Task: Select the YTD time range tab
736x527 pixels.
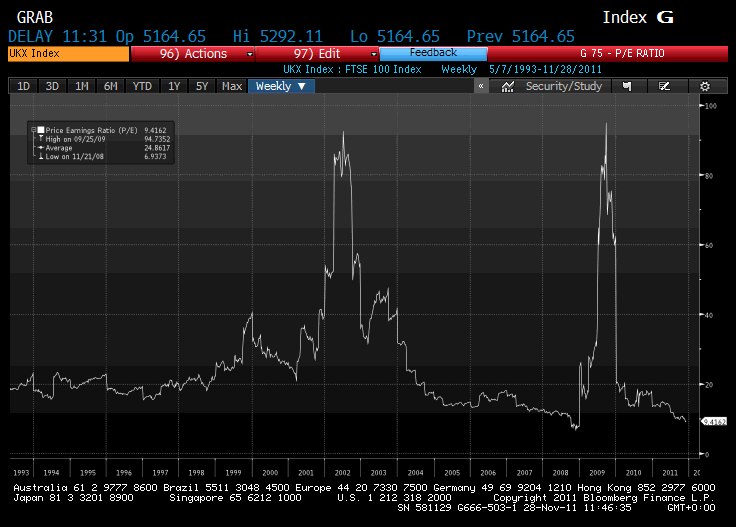Action: [143, 86]
